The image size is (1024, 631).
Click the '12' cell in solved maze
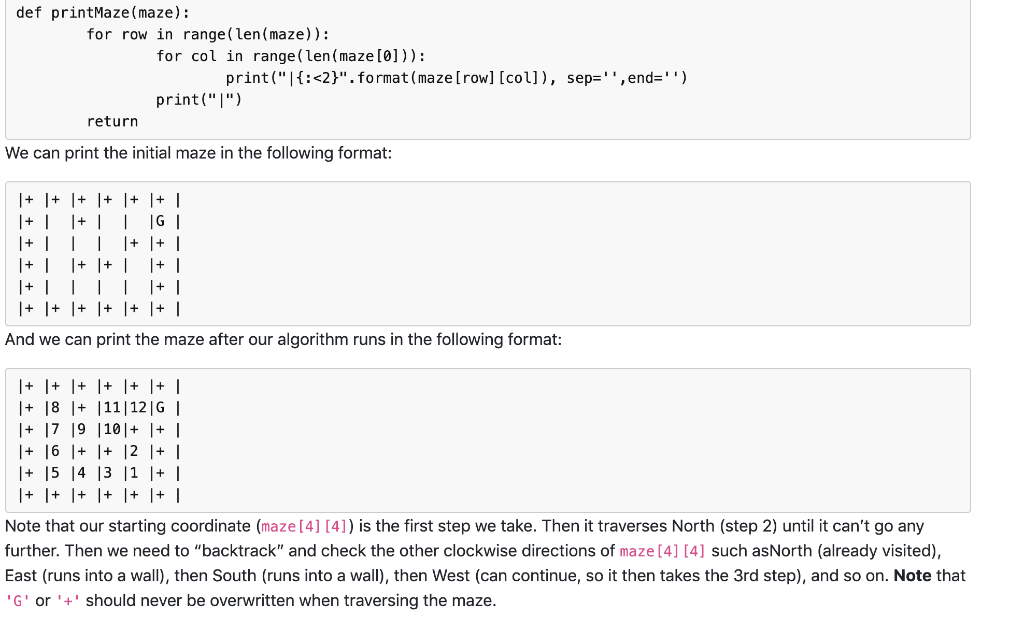coord(138,408)
